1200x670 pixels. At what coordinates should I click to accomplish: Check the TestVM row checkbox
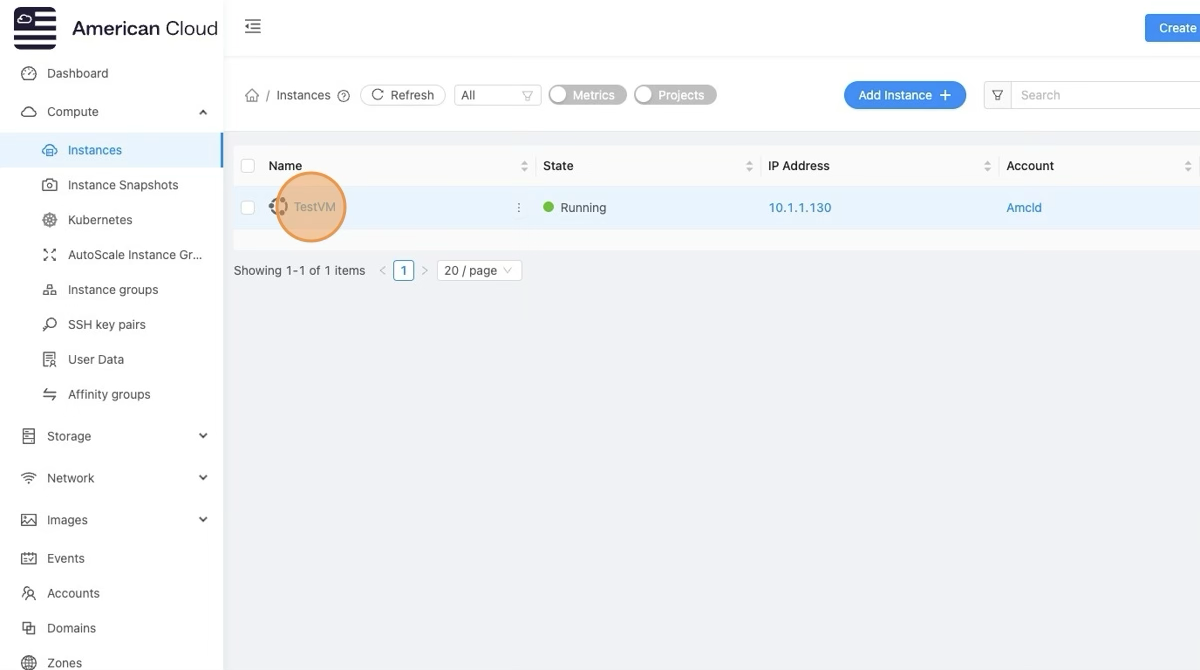248,208
